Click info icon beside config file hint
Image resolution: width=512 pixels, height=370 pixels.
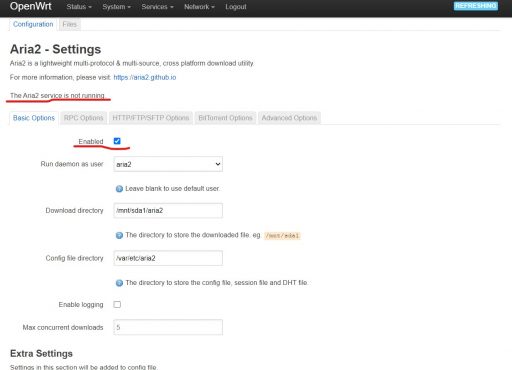click(x=119, y=283)
